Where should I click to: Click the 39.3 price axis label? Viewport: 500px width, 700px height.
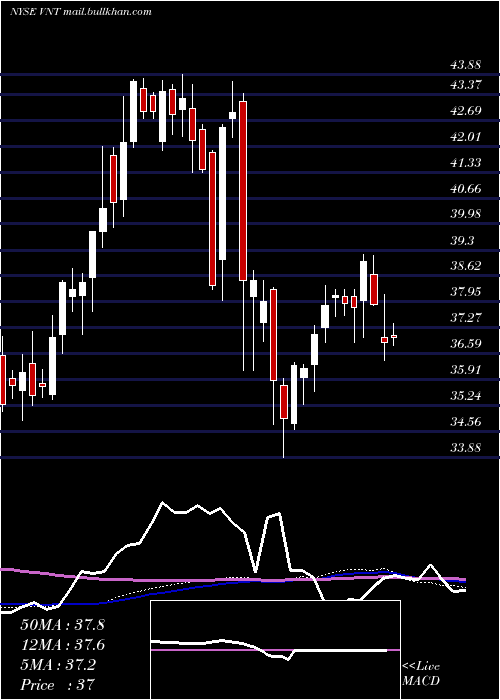[x=462, y=241]
